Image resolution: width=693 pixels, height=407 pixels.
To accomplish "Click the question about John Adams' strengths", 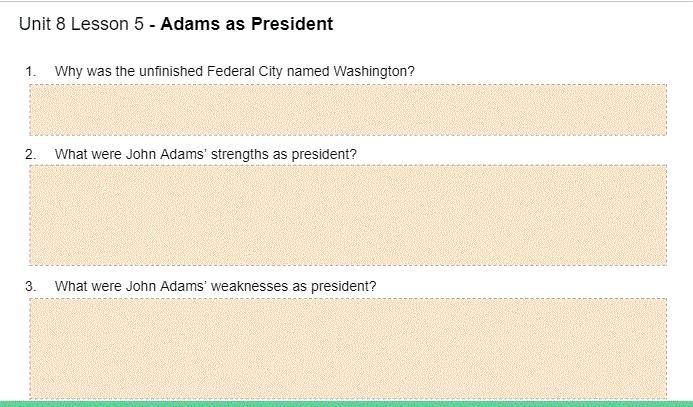I will 205,154.
